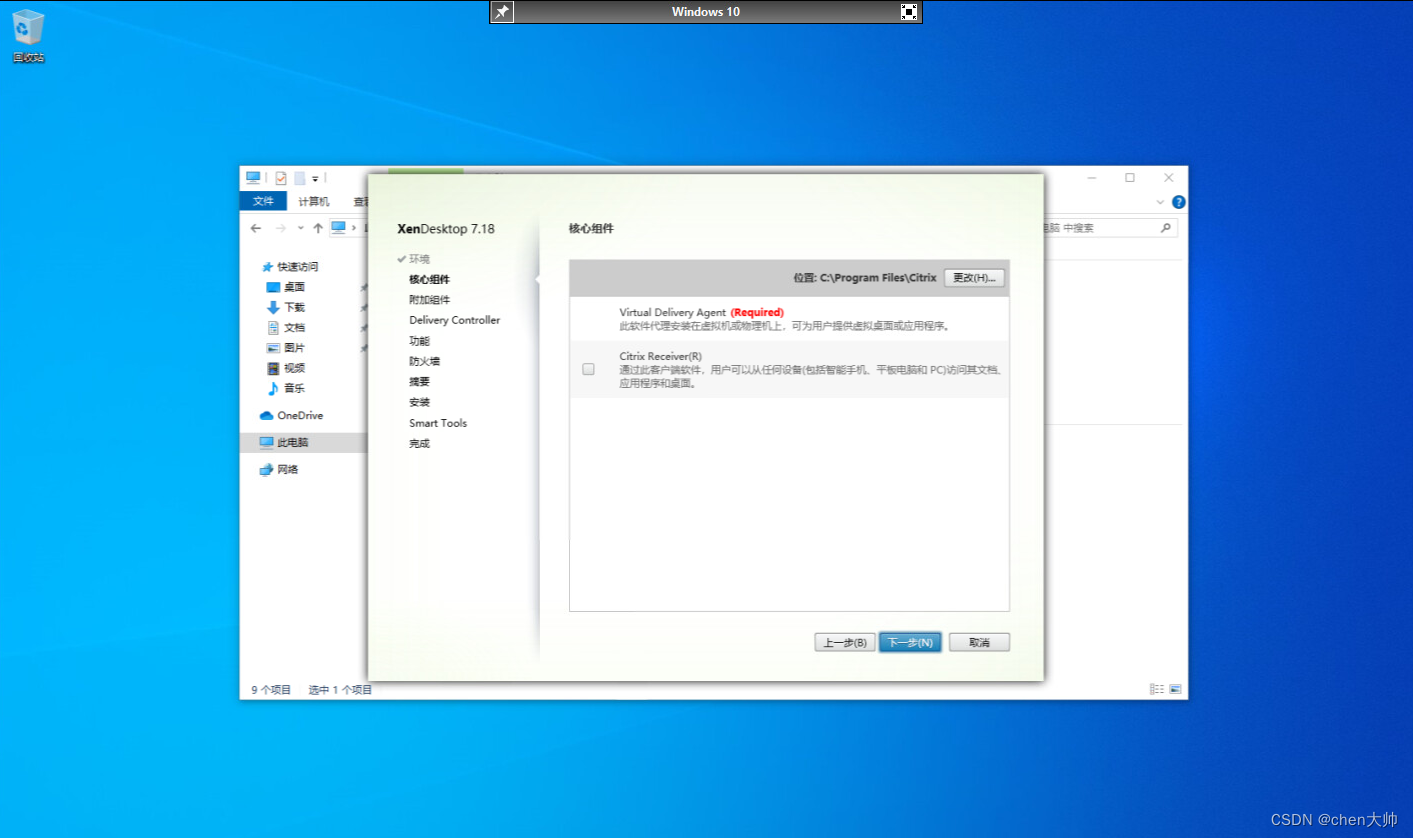This screenshot has width=1413, height=838.
Task: Expand the Explorer ribbon with the chevron
Action: (x=1160, y=201)
